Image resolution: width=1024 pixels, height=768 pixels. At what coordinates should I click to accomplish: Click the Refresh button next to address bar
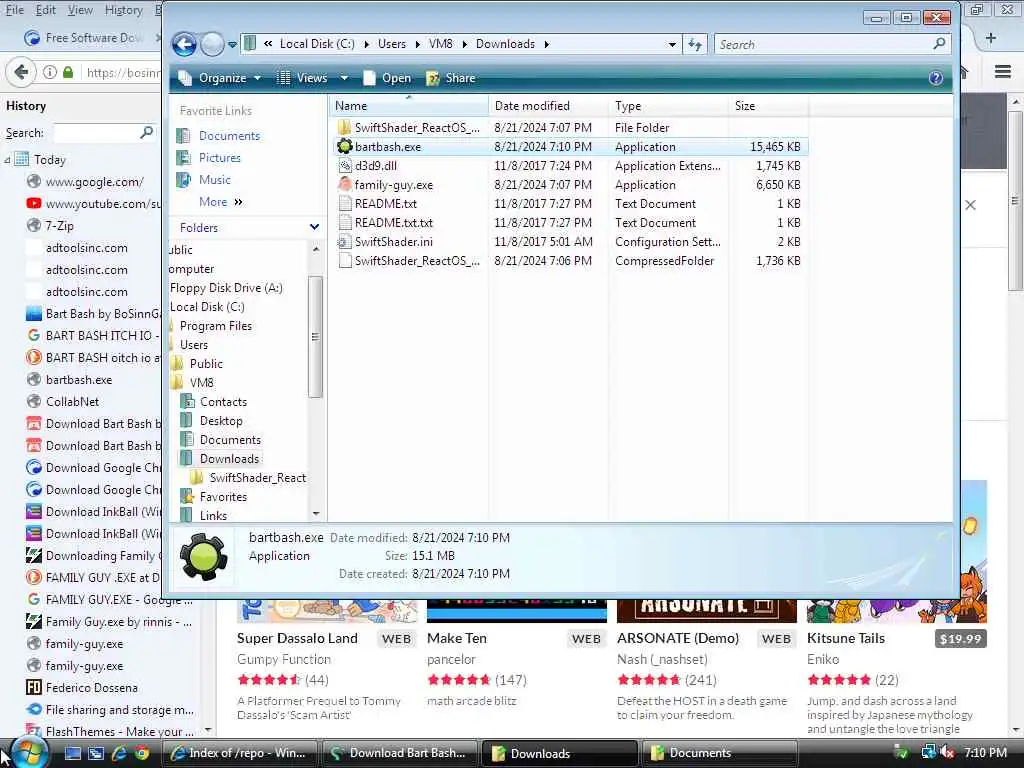click(695, 44)
